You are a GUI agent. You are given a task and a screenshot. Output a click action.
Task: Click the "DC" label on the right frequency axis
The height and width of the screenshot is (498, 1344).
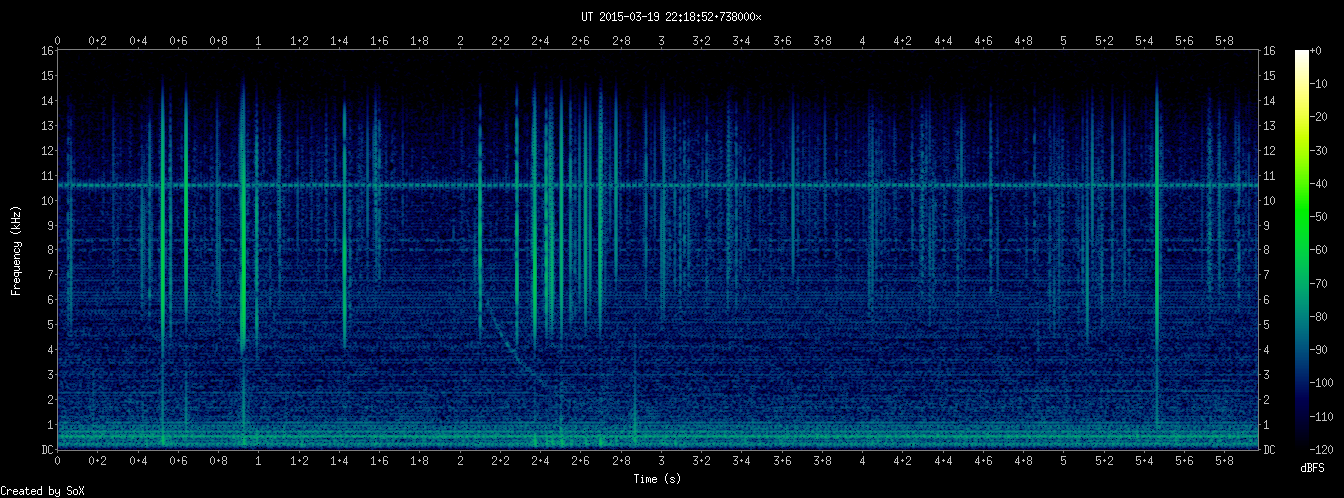point(1269,449)
